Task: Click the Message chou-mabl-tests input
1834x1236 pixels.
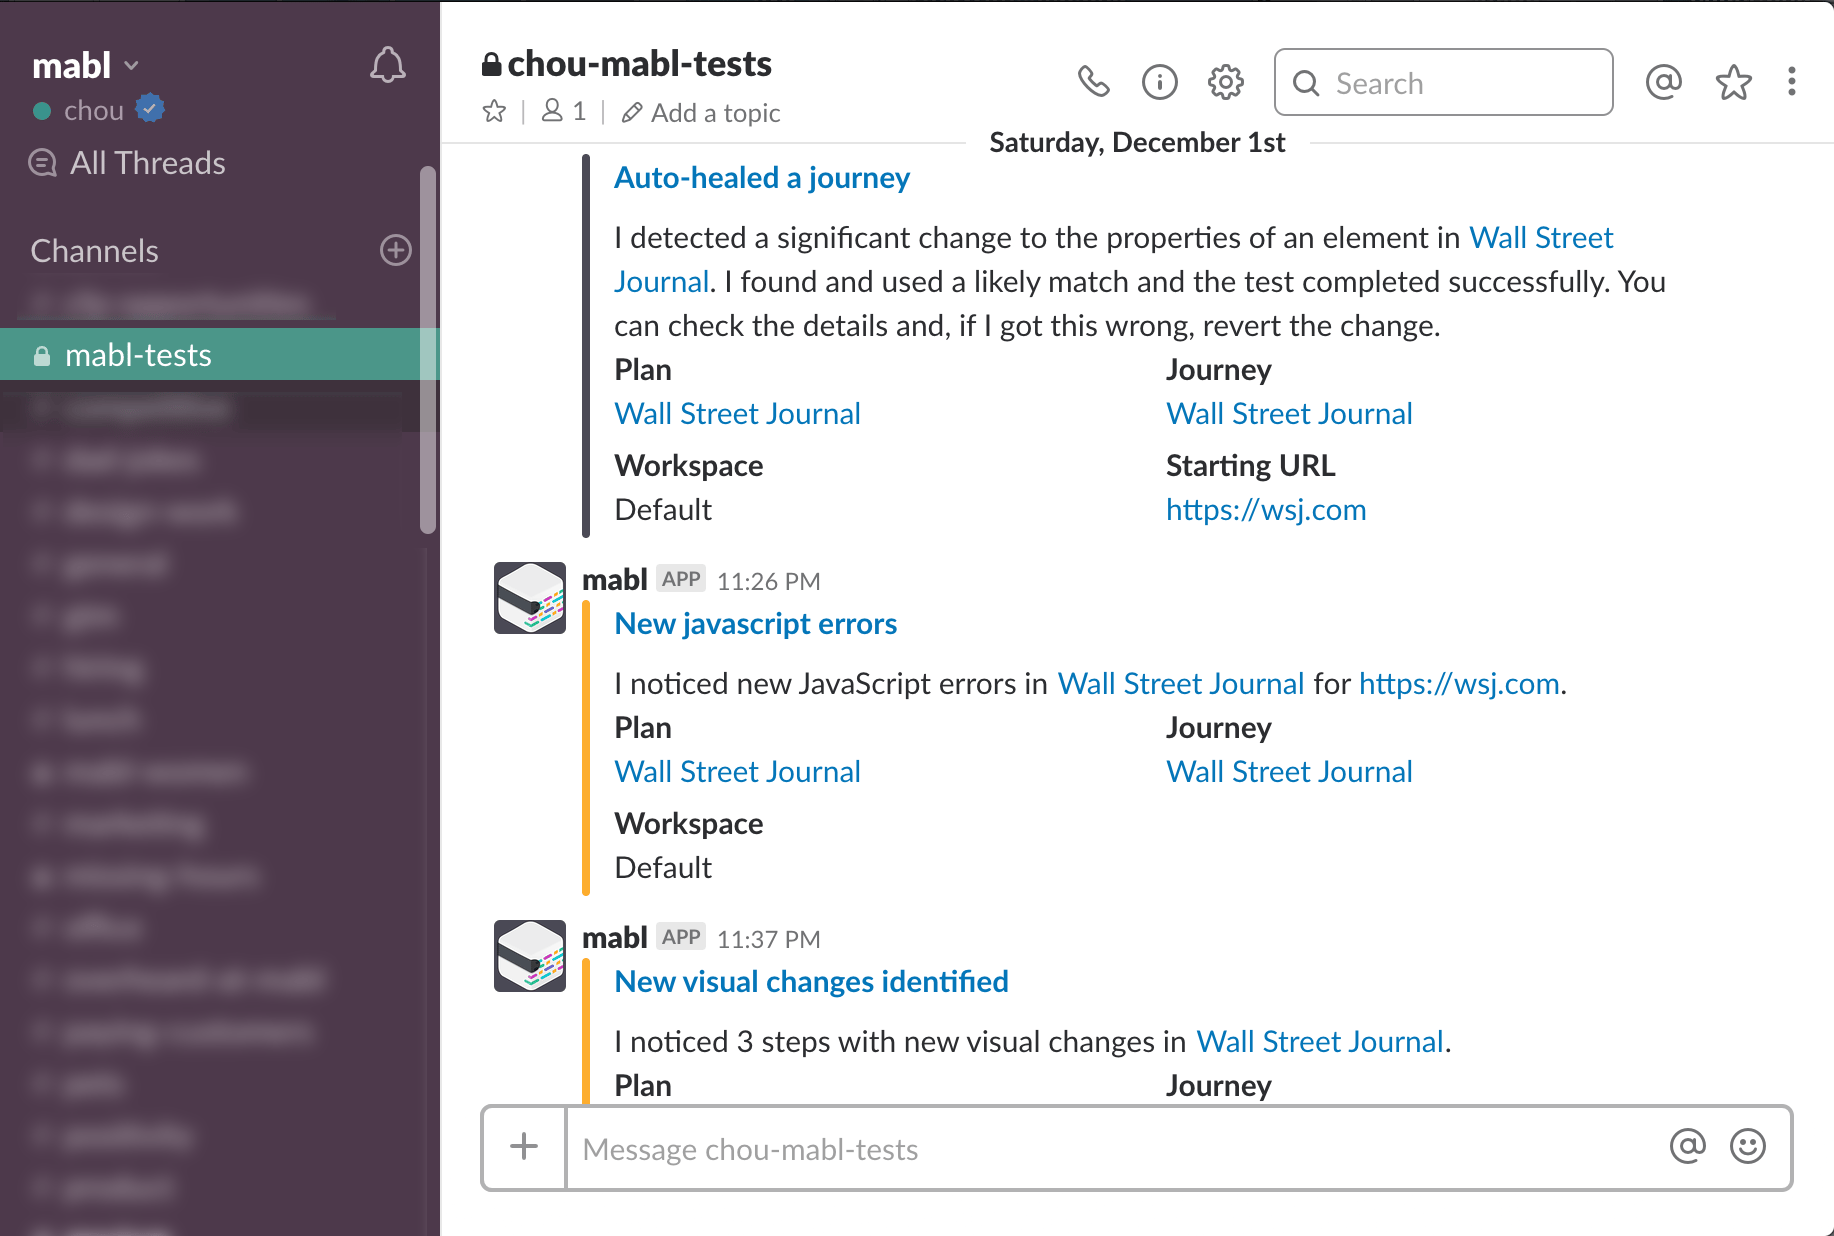Action: click(1115, 1149)
